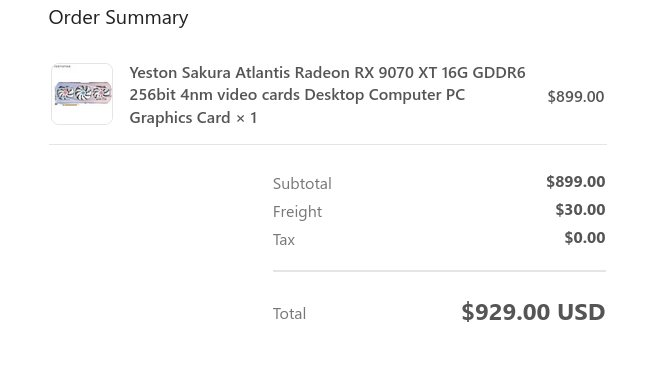Viewport: 653px width, 366px height.
Task: Click the divider line below the product
Action: [327, 144]
